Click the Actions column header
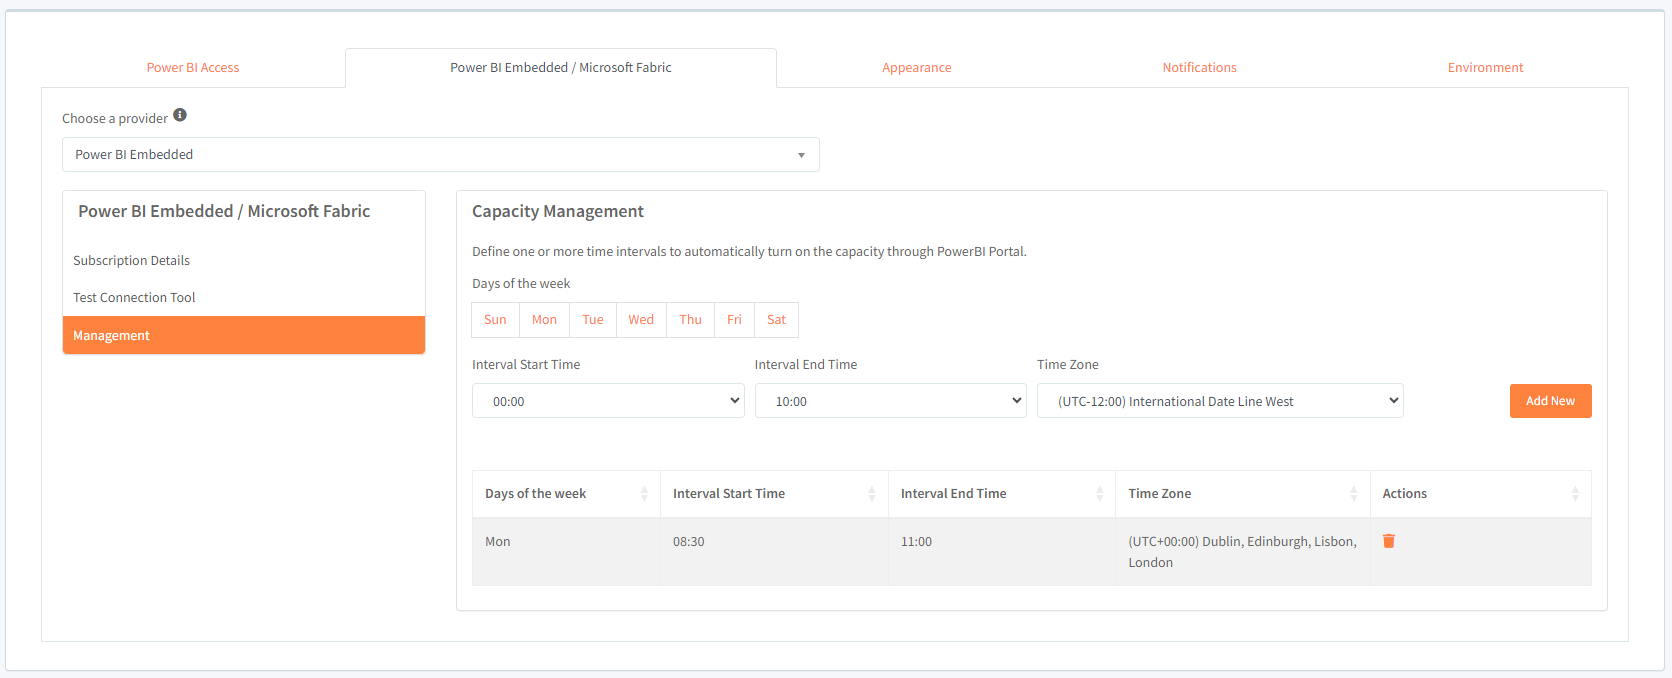This screenshot has width=1672, height=678. pos(1481,494)
